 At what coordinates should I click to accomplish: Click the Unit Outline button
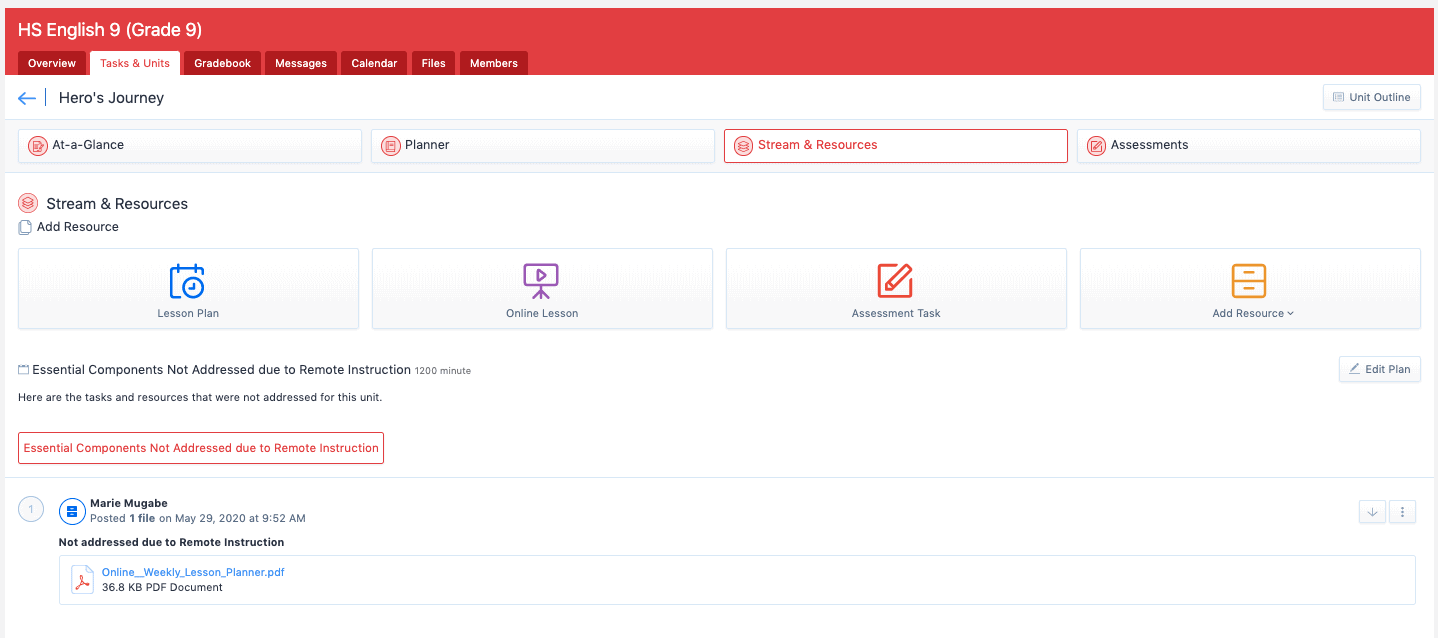click(x=1371, y=97)
